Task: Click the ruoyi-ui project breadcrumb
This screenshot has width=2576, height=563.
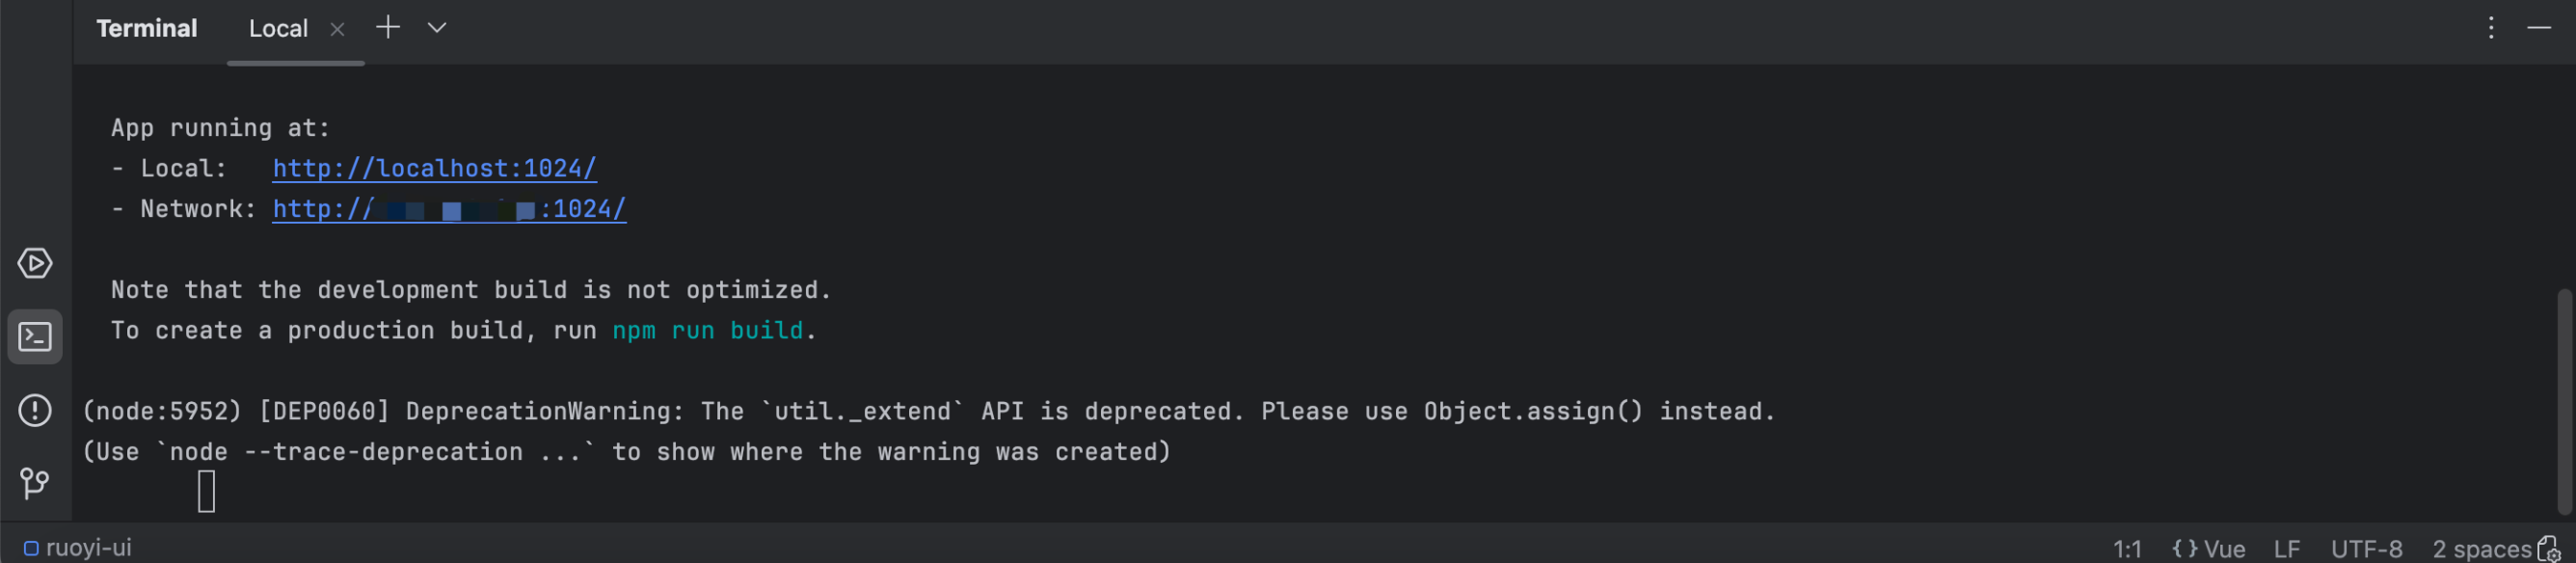Action: click(x=78, y=548)
